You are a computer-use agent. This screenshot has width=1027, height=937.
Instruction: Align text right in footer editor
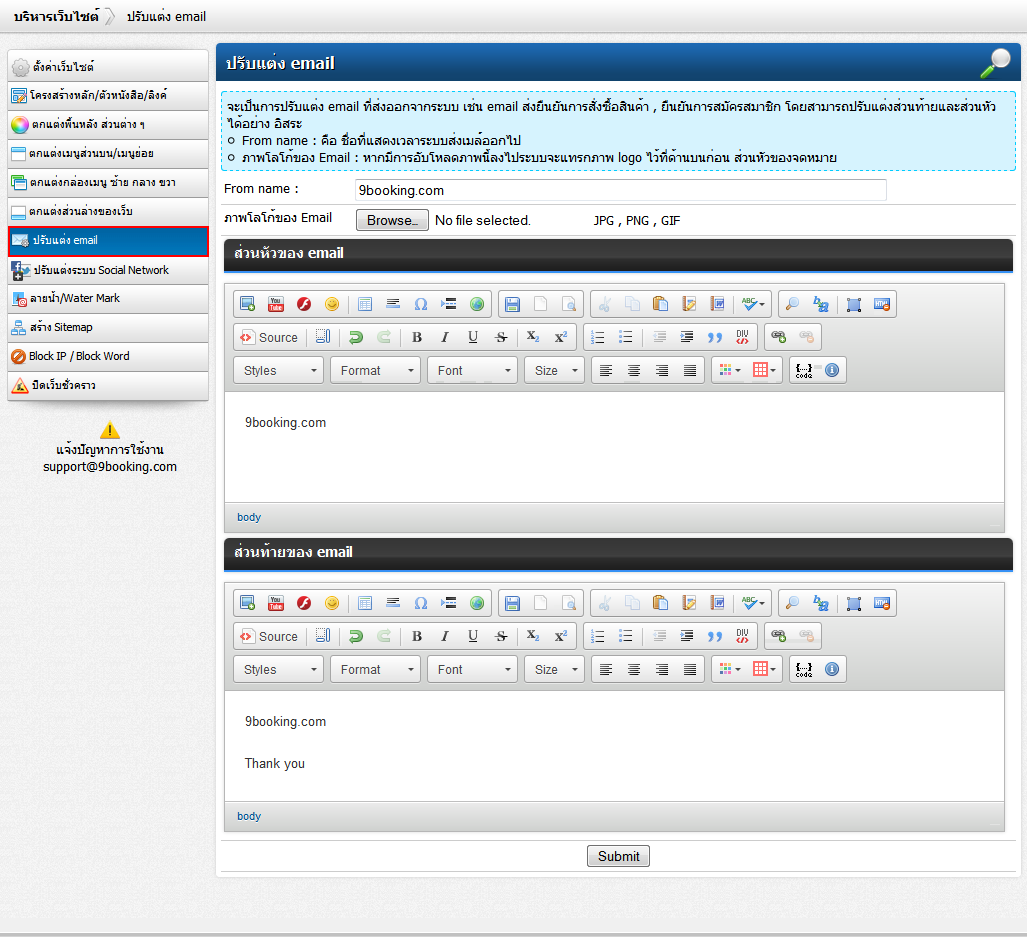(662, 669)
